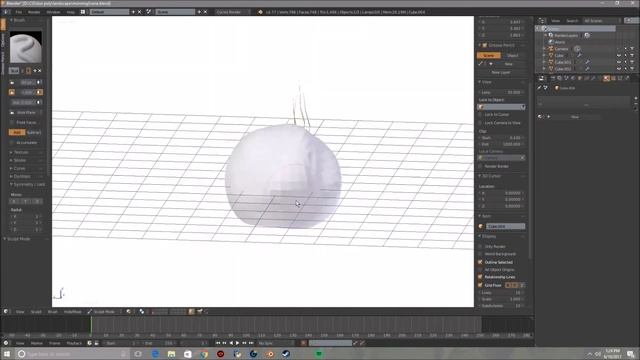Open Steam from the taskbar
This screenshot has height=360, width=640.
coord(286,353)
